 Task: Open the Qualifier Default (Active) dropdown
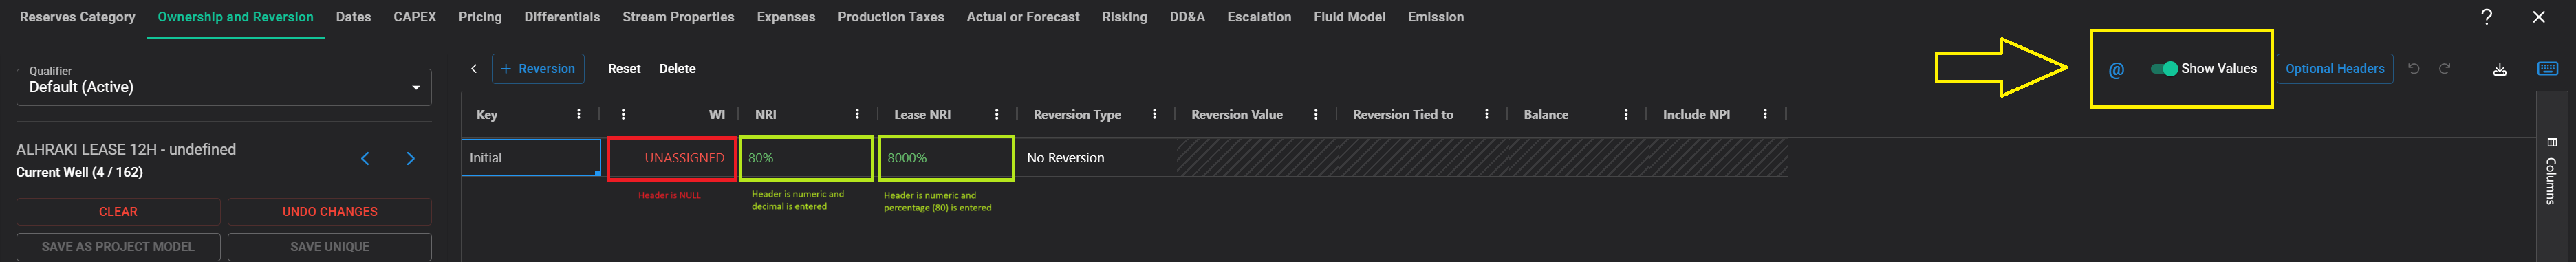point(224,87)
